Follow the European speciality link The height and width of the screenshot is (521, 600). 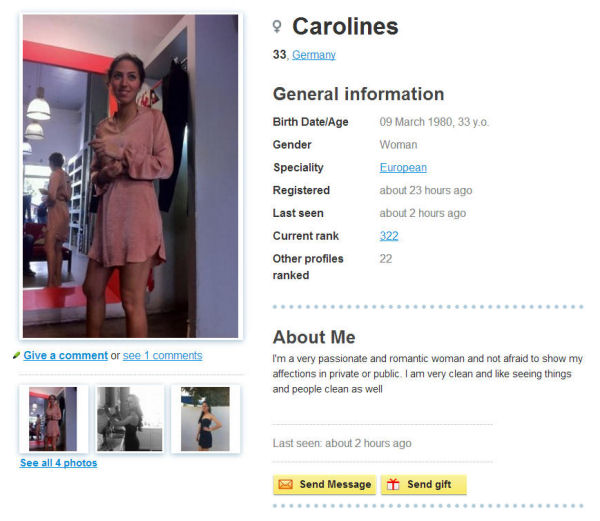click(403, 168)
